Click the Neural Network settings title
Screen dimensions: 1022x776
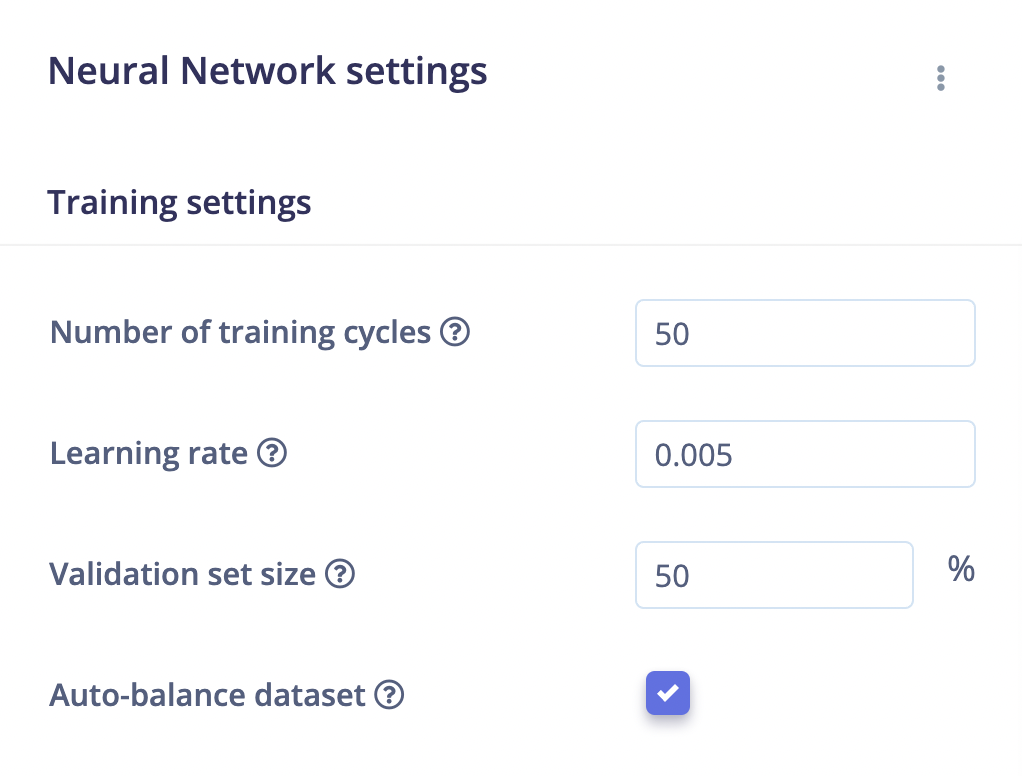click(267, 71)
